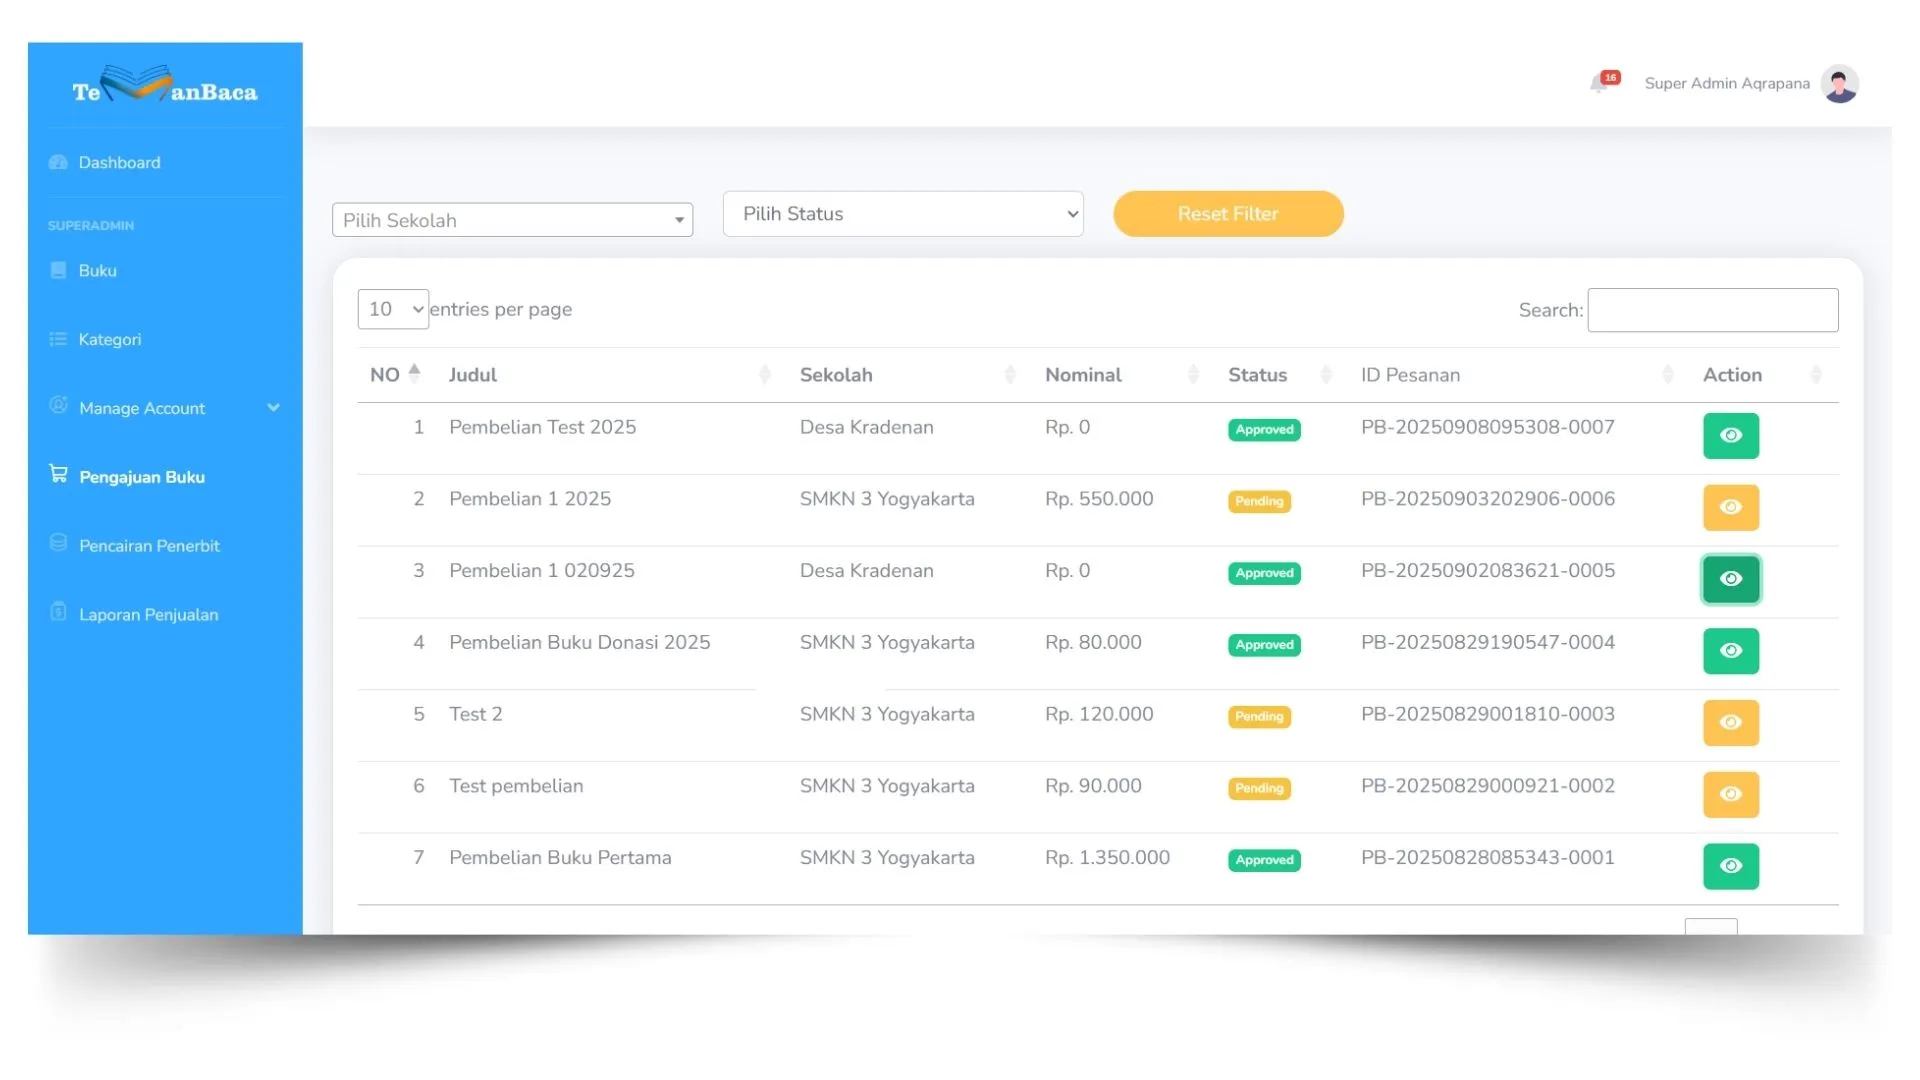Open Laporan Penjualan in sidebar
This screenshot has width=1920, height=1080.
pyautogui.click(x=148, y=615)
